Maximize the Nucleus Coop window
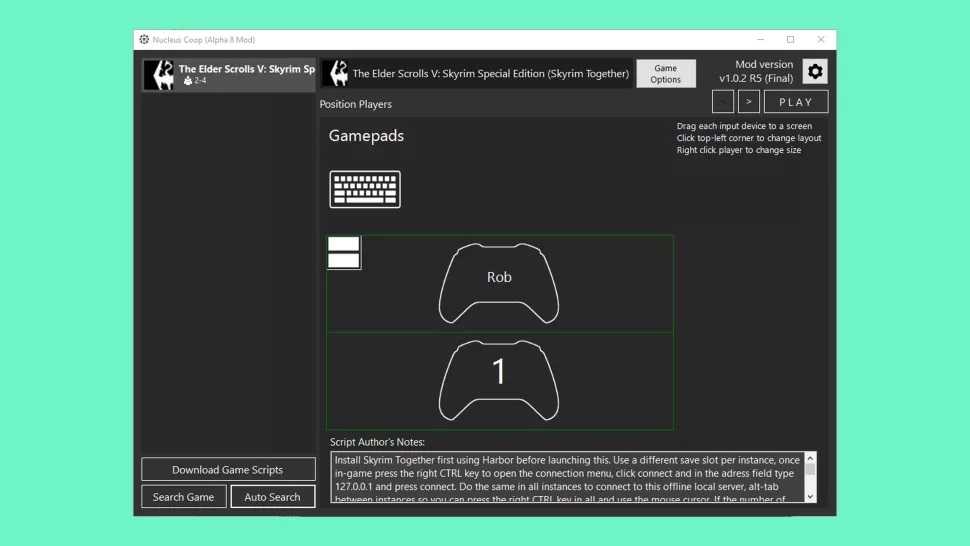The height and width of the screenshot is (546, 970). 790,40
